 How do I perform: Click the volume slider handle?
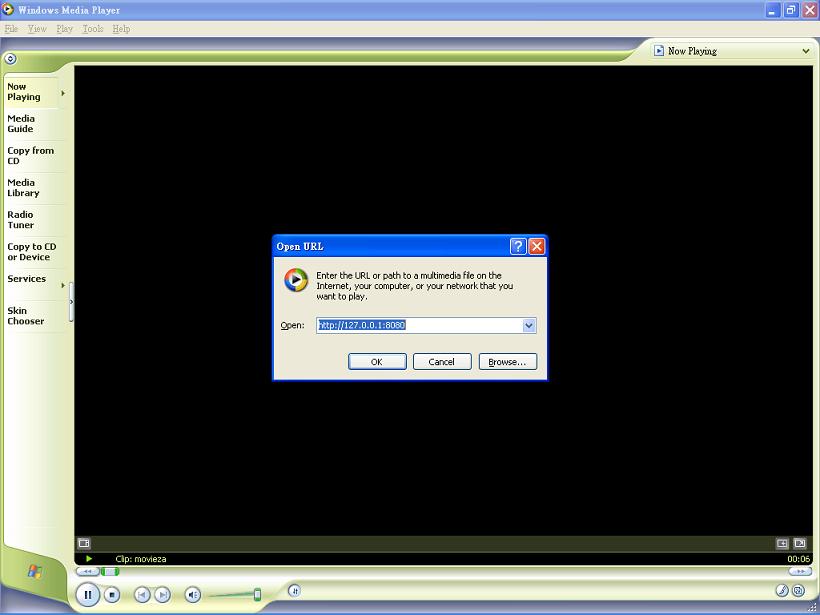[257, 595]
